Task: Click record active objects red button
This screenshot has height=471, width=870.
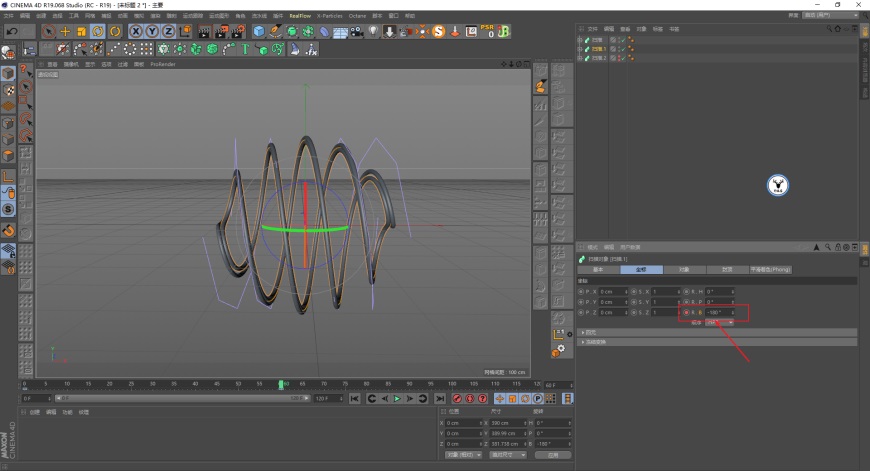Action: tap(457, 399)
